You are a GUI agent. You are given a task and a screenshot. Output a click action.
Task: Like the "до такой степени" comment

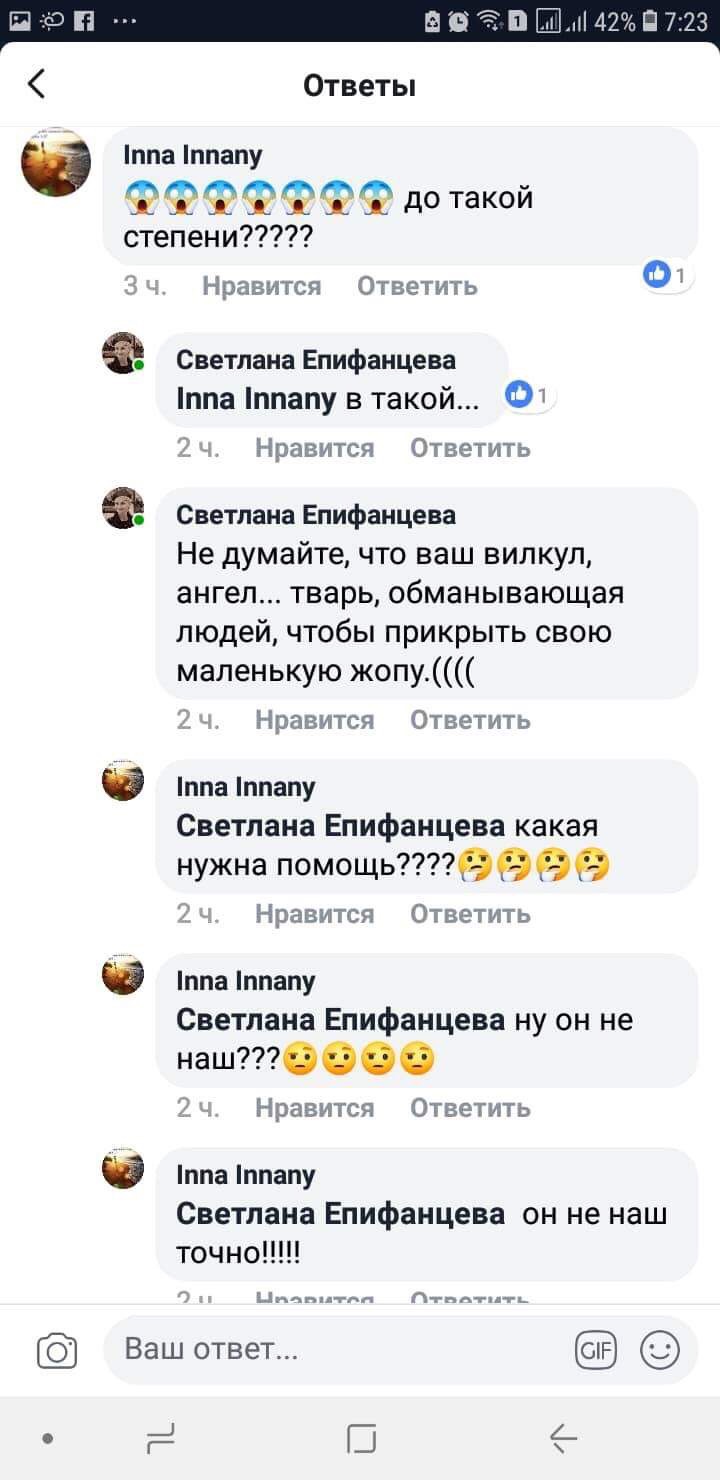tap(261, 287)
